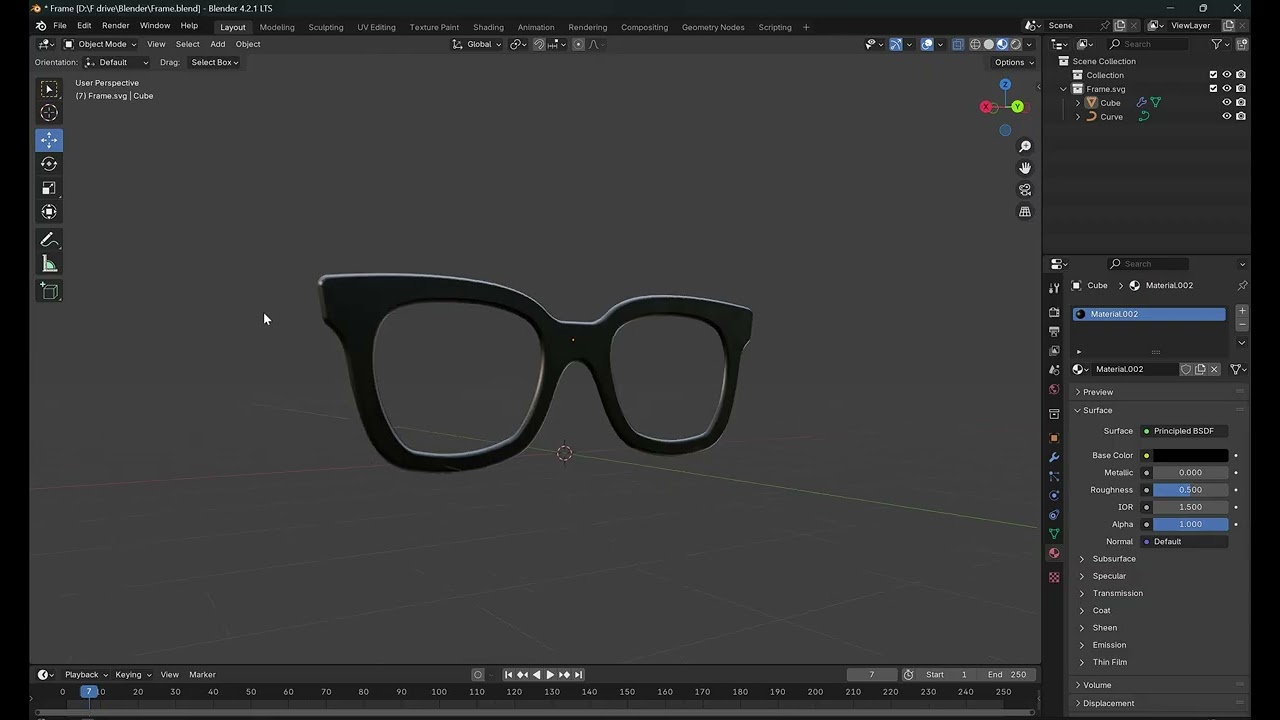Open the Global orientation dropdown
The height and width of the screenshot is (720, 1280).
(x=476, y=44)
